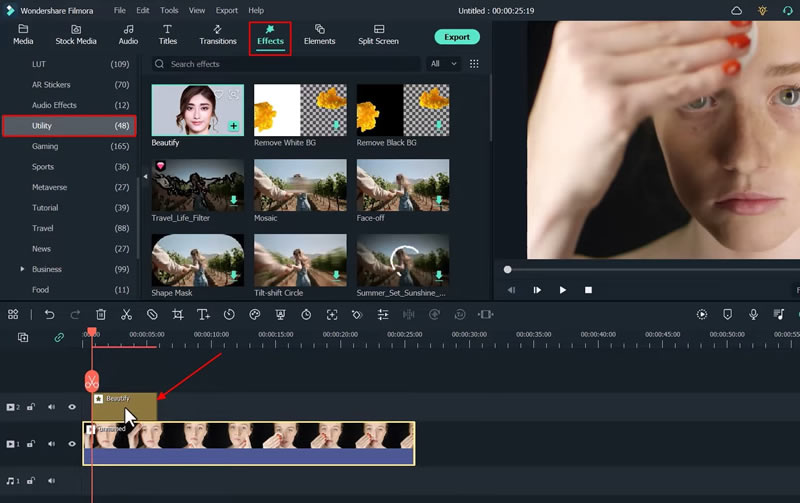Image resolution: width=800 pixels, height=503 pixels.
Task: Click the Duration timer icon
Action: [x=306, y=315]
